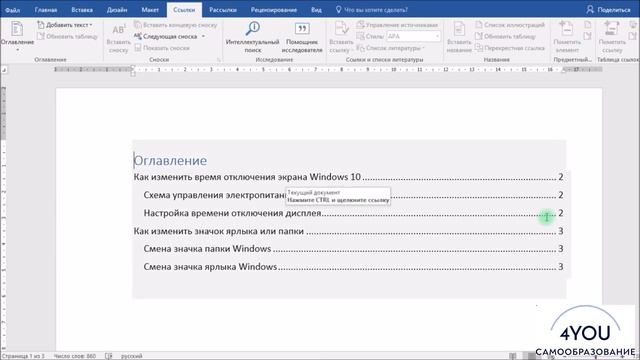
Task: Open the Файл tab
Action: coord(13,10)
